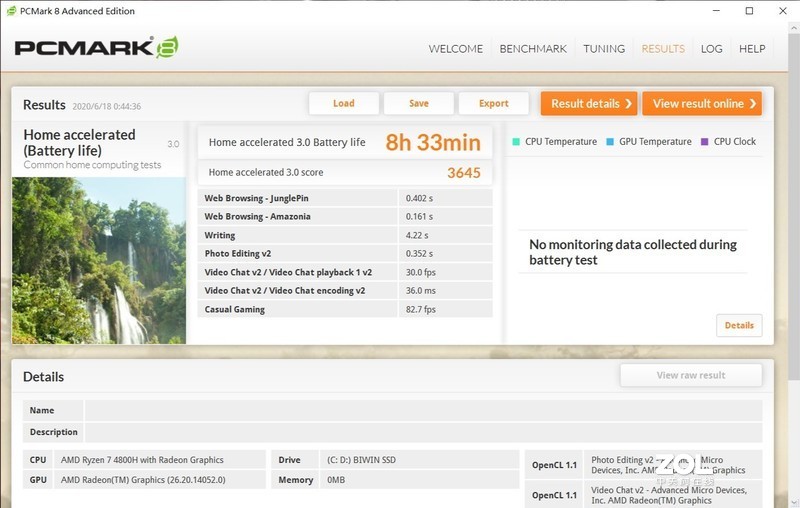
Task: Click the CPU Clock legend swatch
Action: tap(705, 142)
